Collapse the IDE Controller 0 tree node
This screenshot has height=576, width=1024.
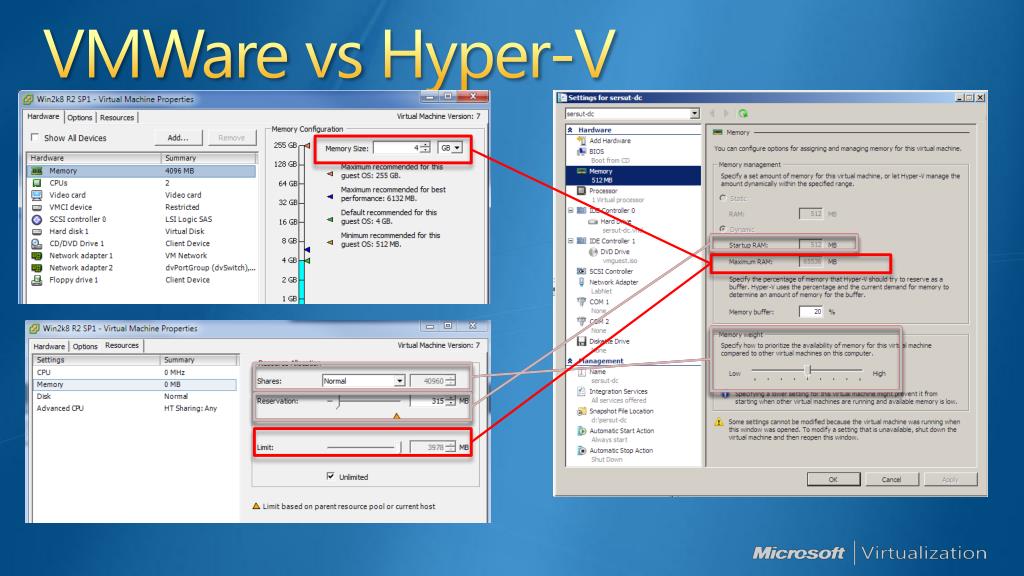(x=570, y=211)
